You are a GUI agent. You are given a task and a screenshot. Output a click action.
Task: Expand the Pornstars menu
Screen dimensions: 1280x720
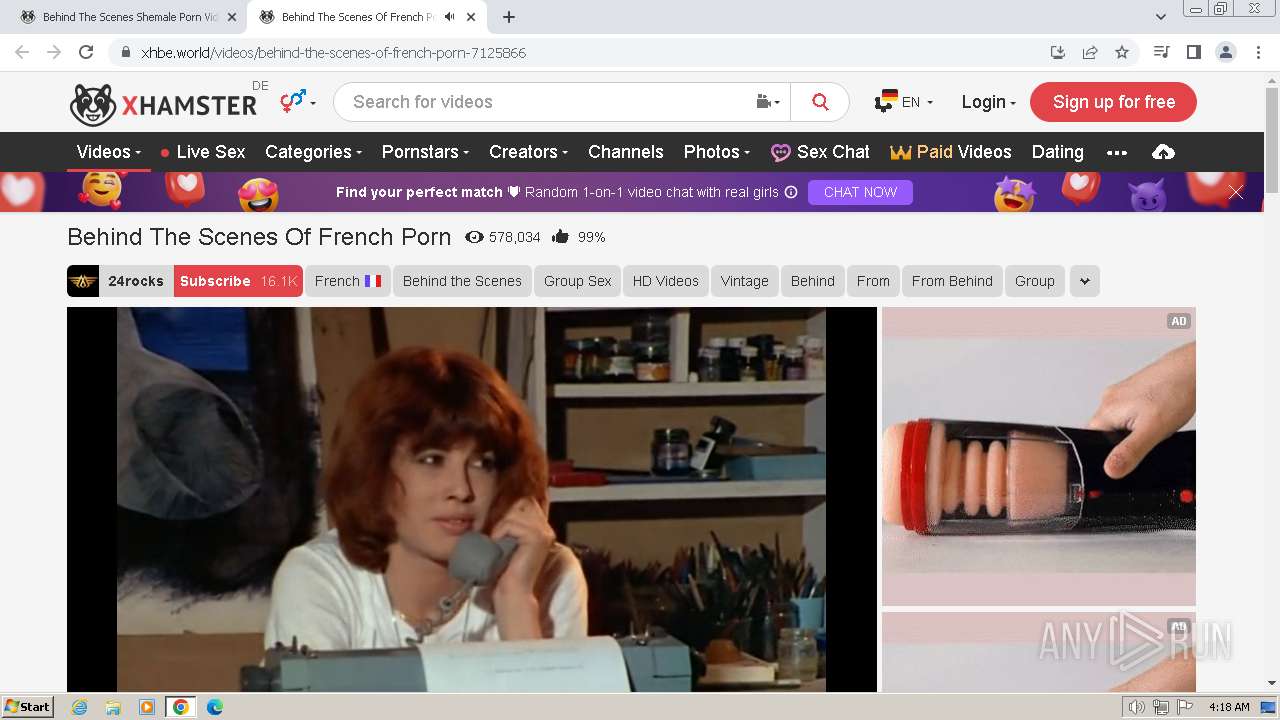[x=425, y=152]
